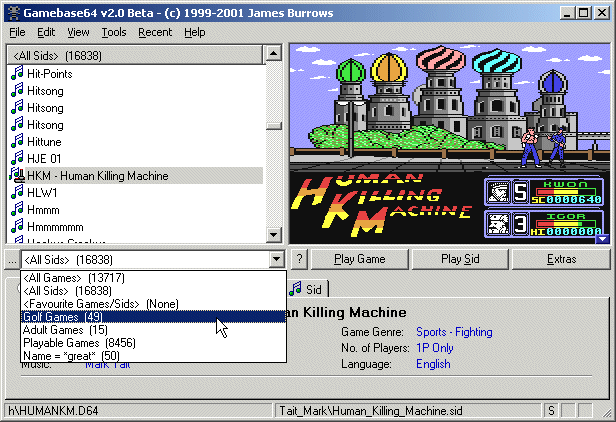Open the Recent menu

[155, 32]
